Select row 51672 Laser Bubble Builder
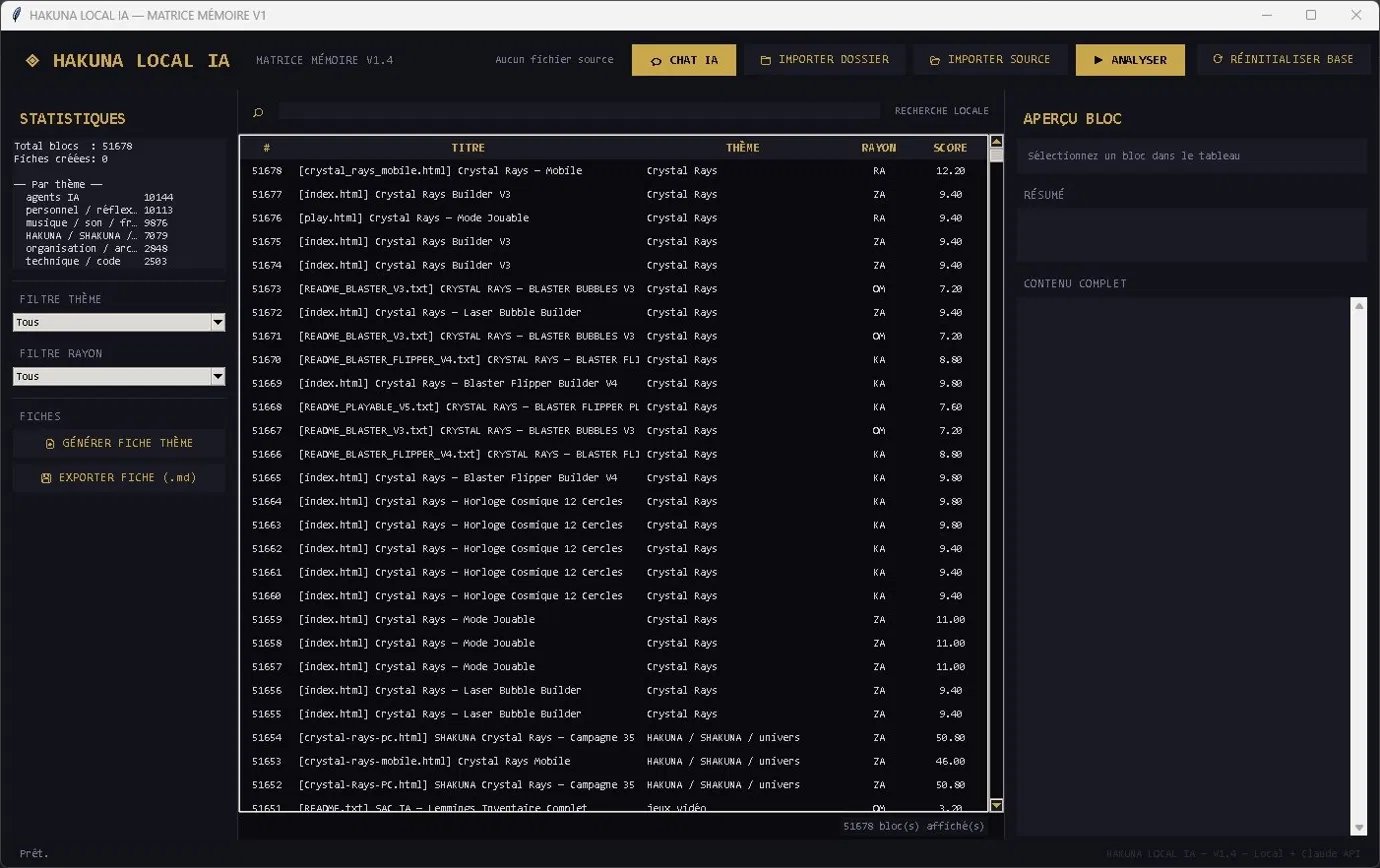The height and width of the screenshot is (868, 1380). pyautogui.click(x=614, y=312)
